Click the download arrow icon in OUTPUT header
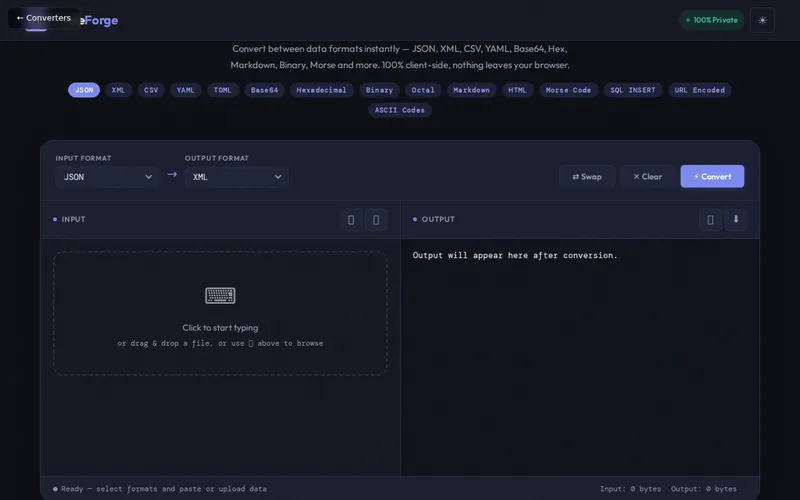Image resolution: width=800 pixels, height=500 pixels. 736,219
